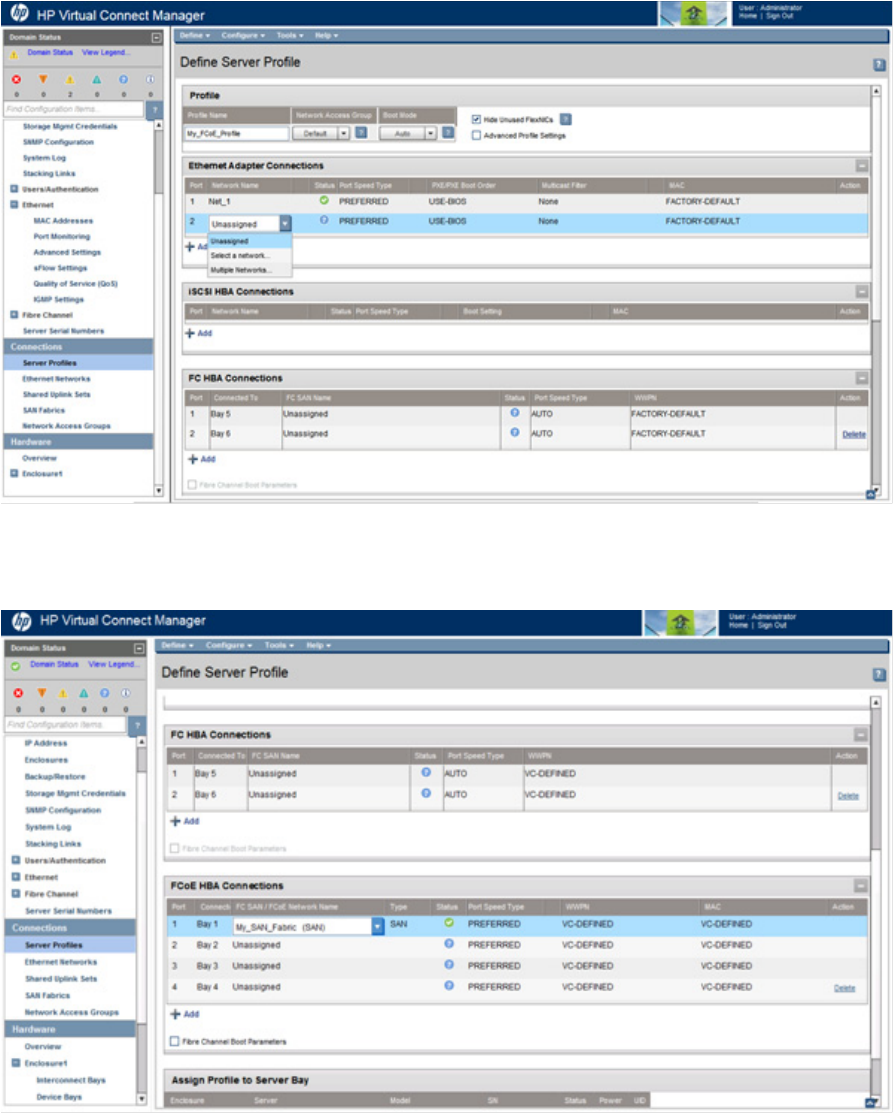Tick the top window's greyed Fibre Channel Boot Parameters box
This screenshot has width=894, height=1114.
tap(192, 485)
